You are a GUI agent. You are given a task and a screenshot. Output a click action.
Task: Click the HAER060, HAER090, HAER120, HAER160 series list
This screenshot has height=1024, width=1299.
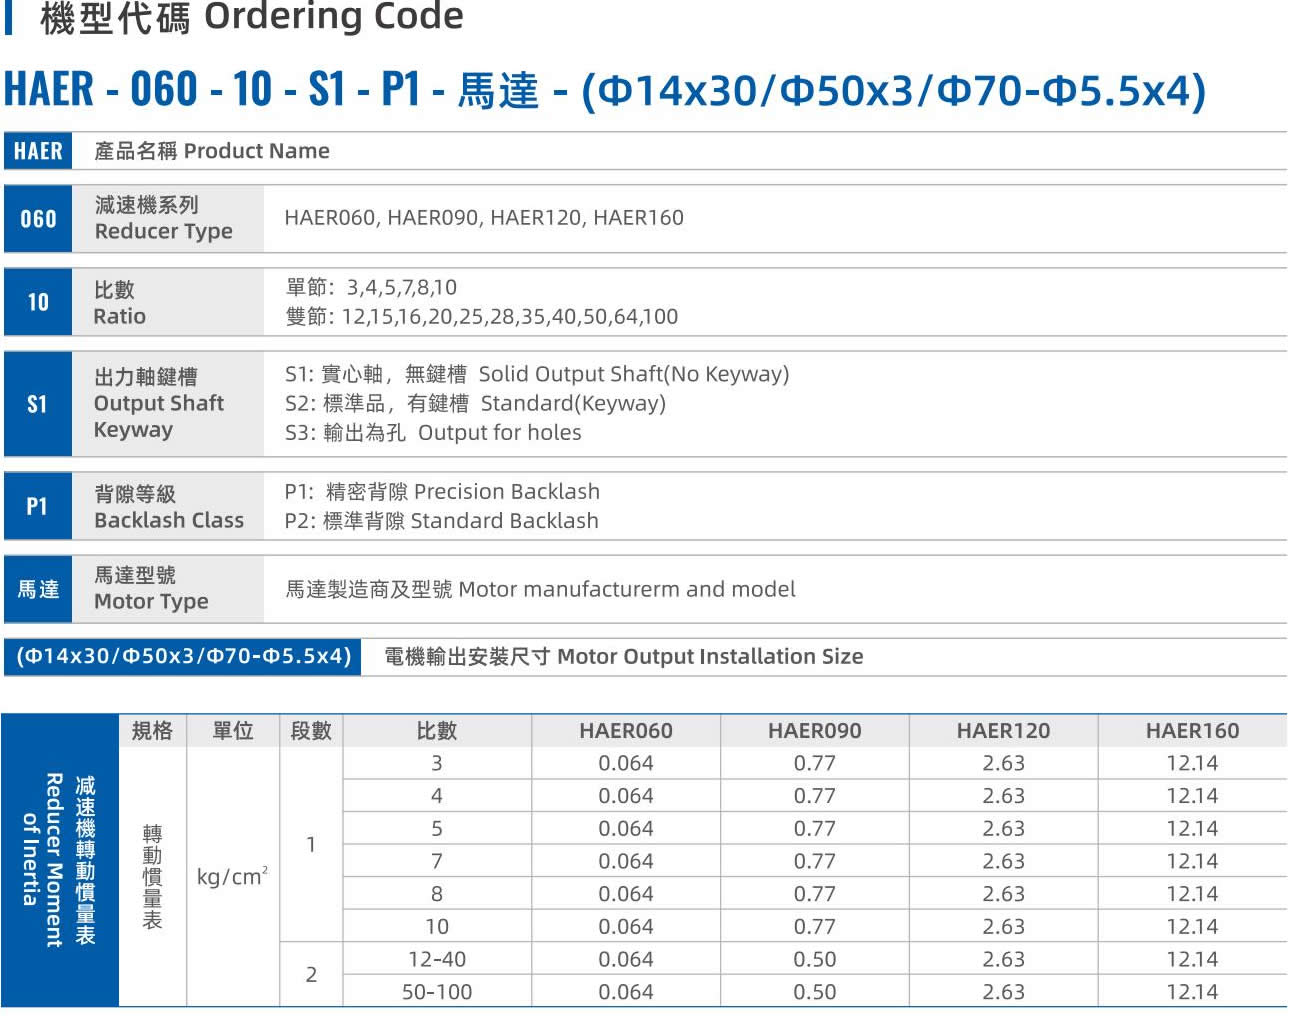tap(484, 218)
